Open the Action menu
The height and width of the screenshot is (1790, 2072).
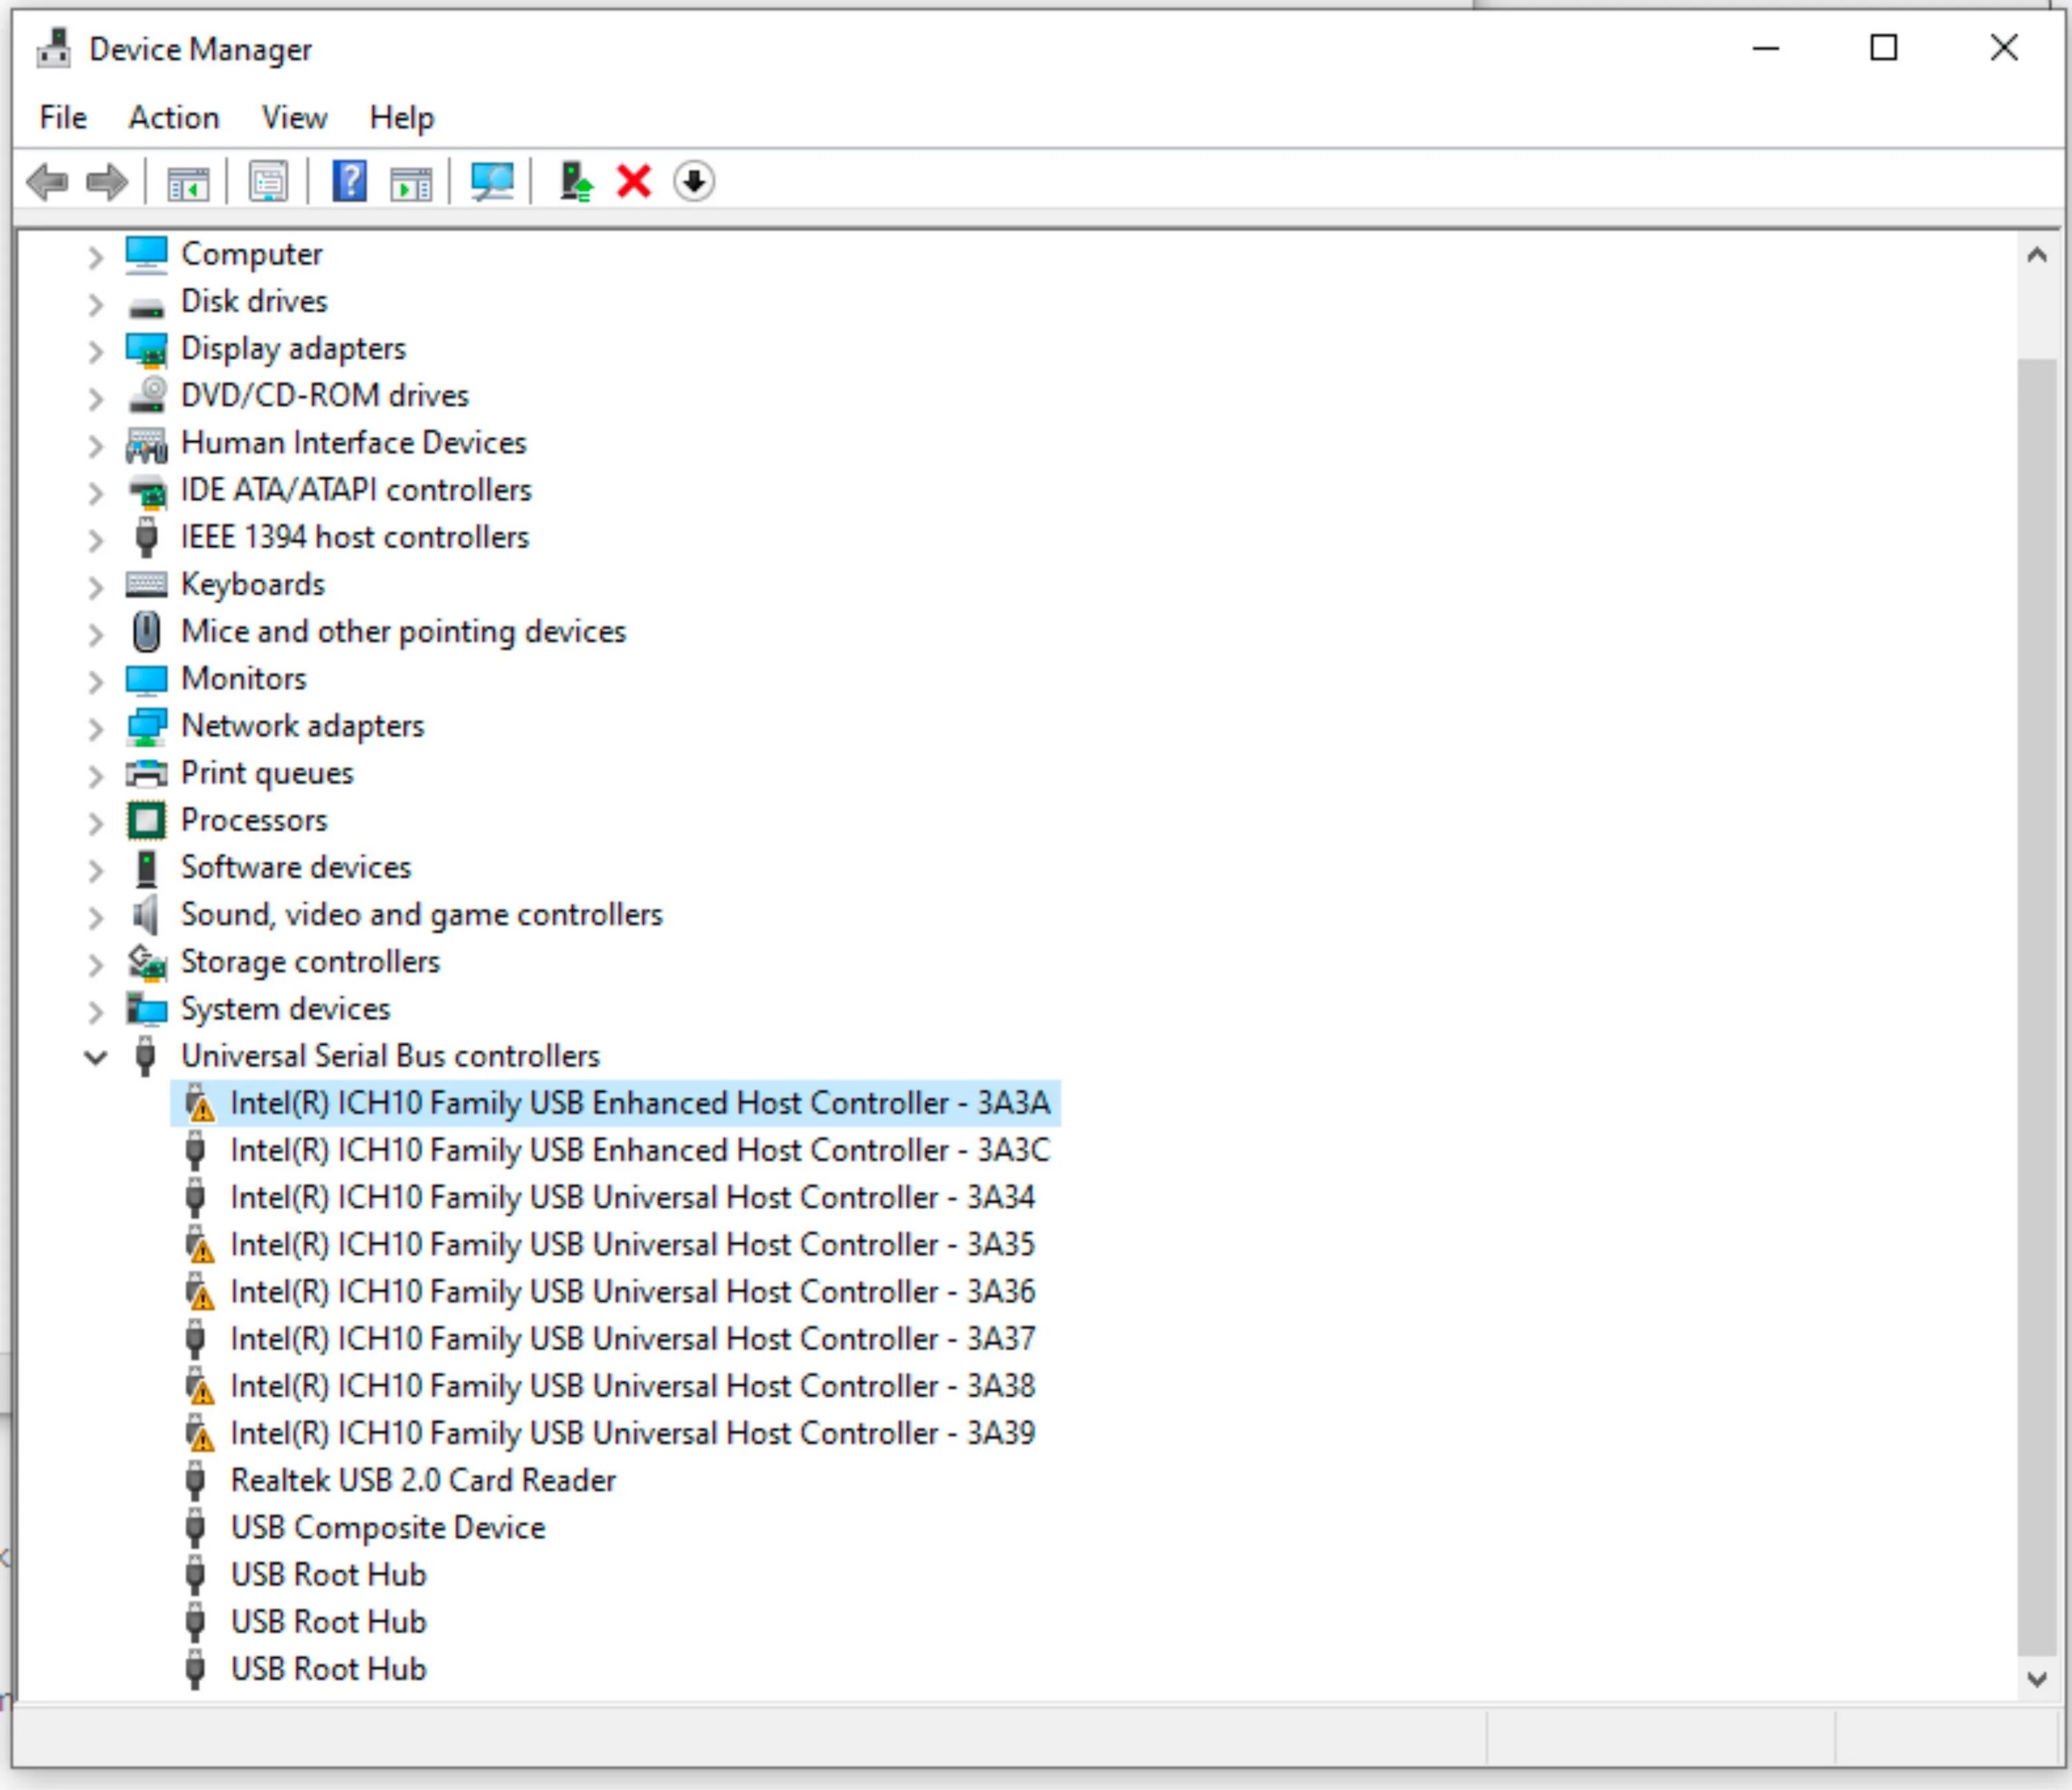pyautogui.click(x=173, y=118)
